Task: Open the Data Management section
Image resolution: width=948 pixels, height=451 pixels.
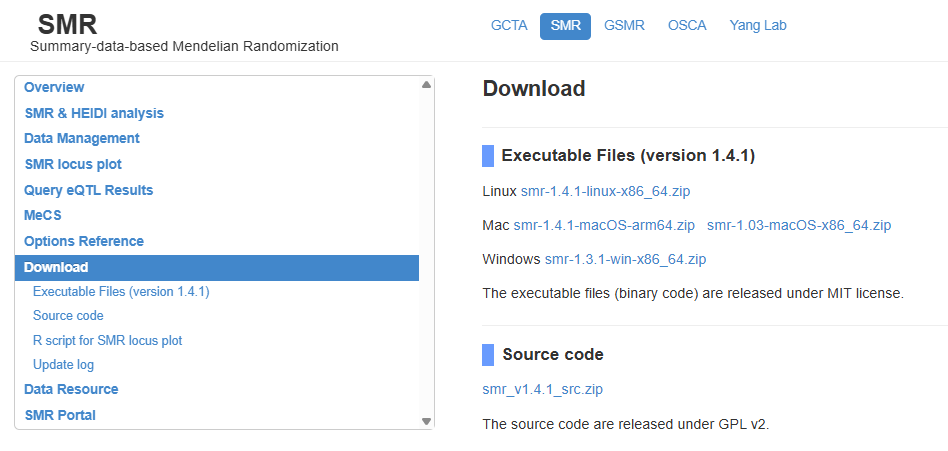Action: [82, 138]
